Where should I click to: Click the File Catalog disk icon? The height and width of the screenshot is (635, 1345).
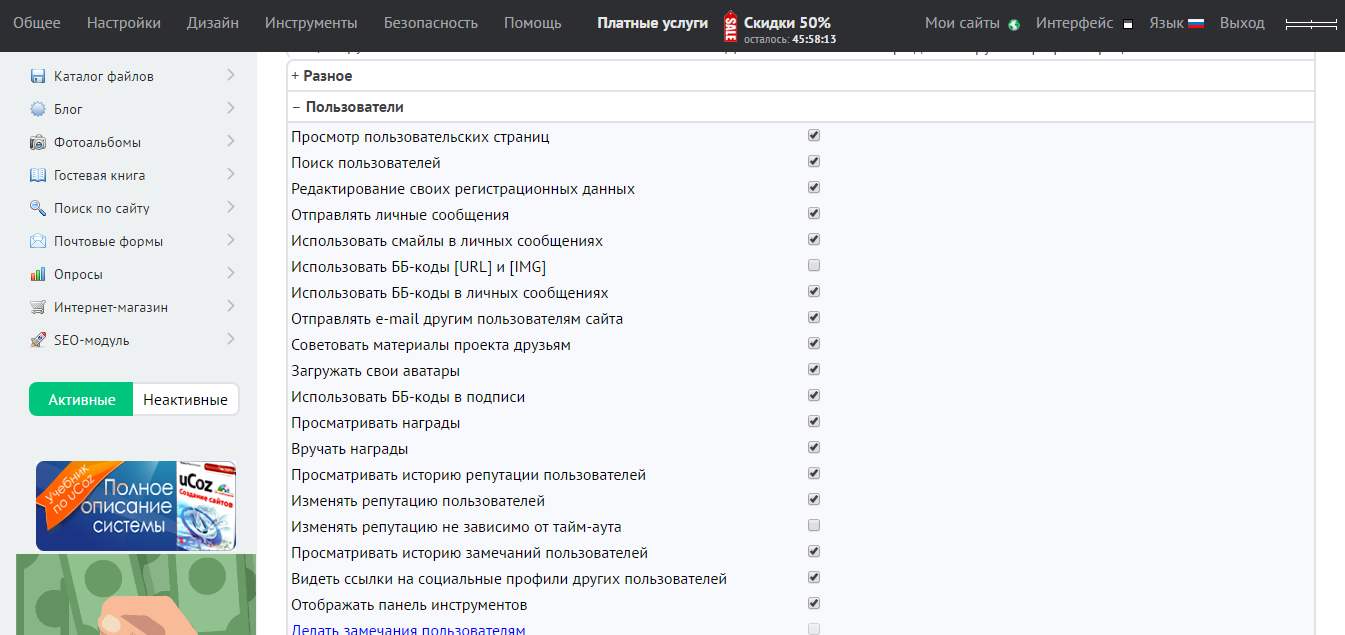[x=38, y=76]
